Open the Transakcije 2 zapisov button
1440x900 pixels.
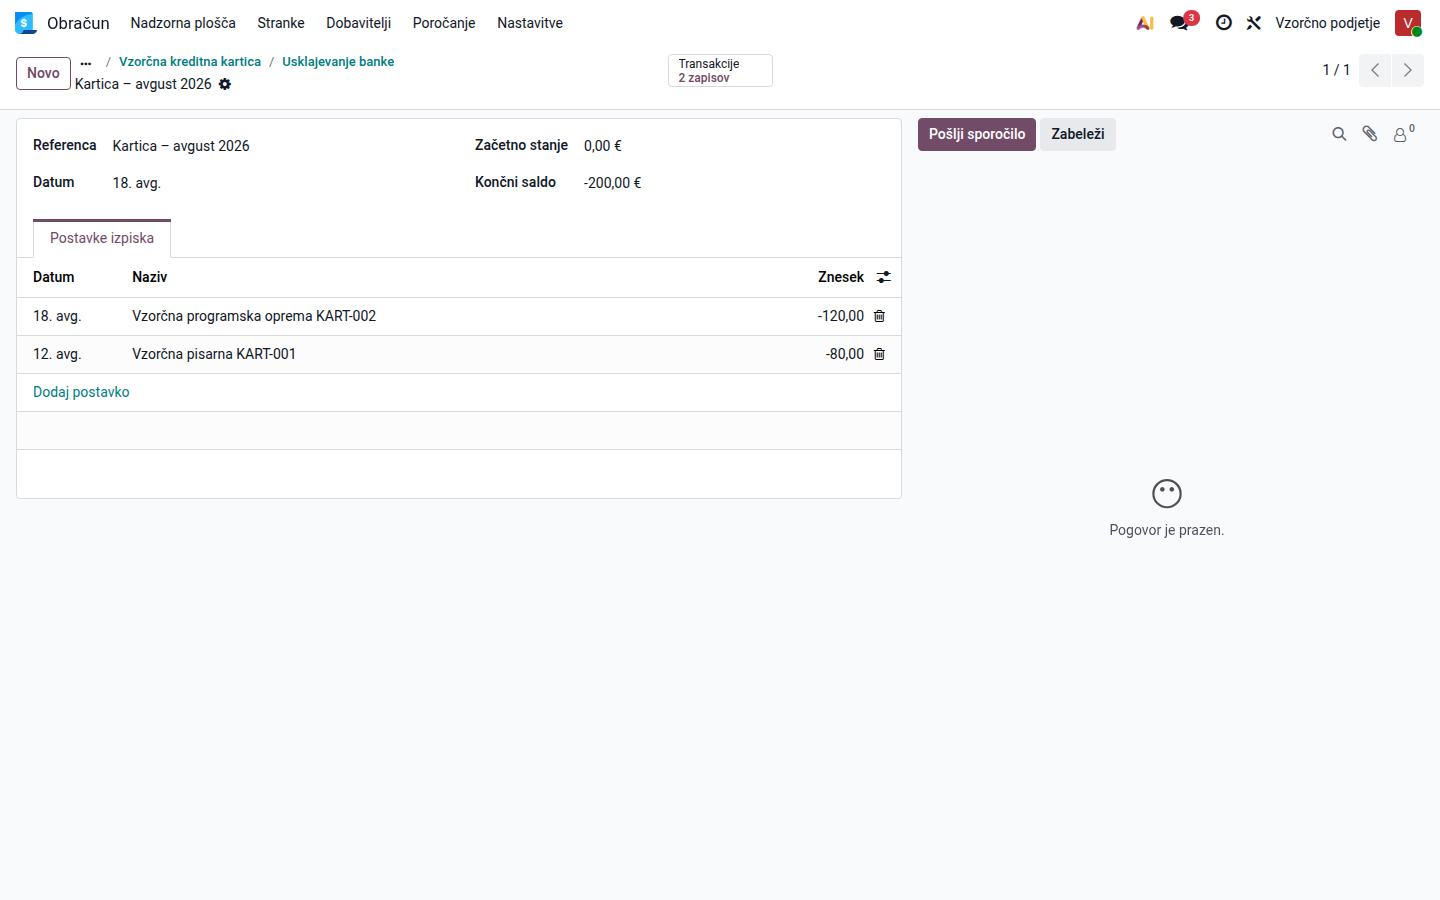point(720,71)
